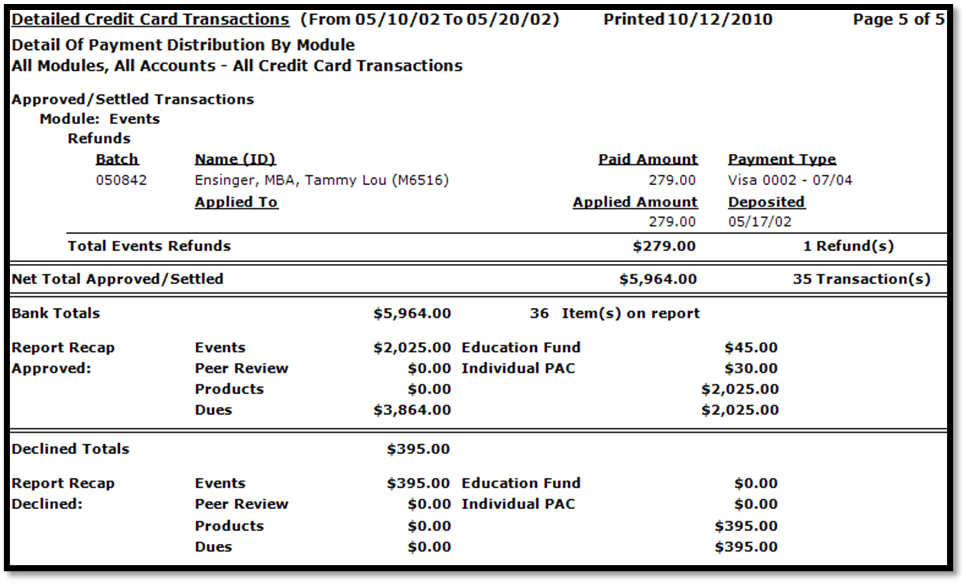Viewport: 966px width, 584px height.
Task: Click the Deposited header
Action: (x=766, y=202)
